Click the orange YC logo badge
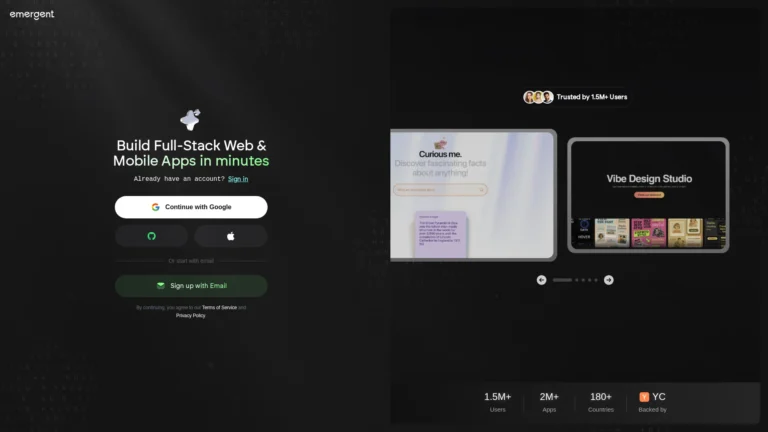This screenshot has height=432, width=768. point(644,397)
